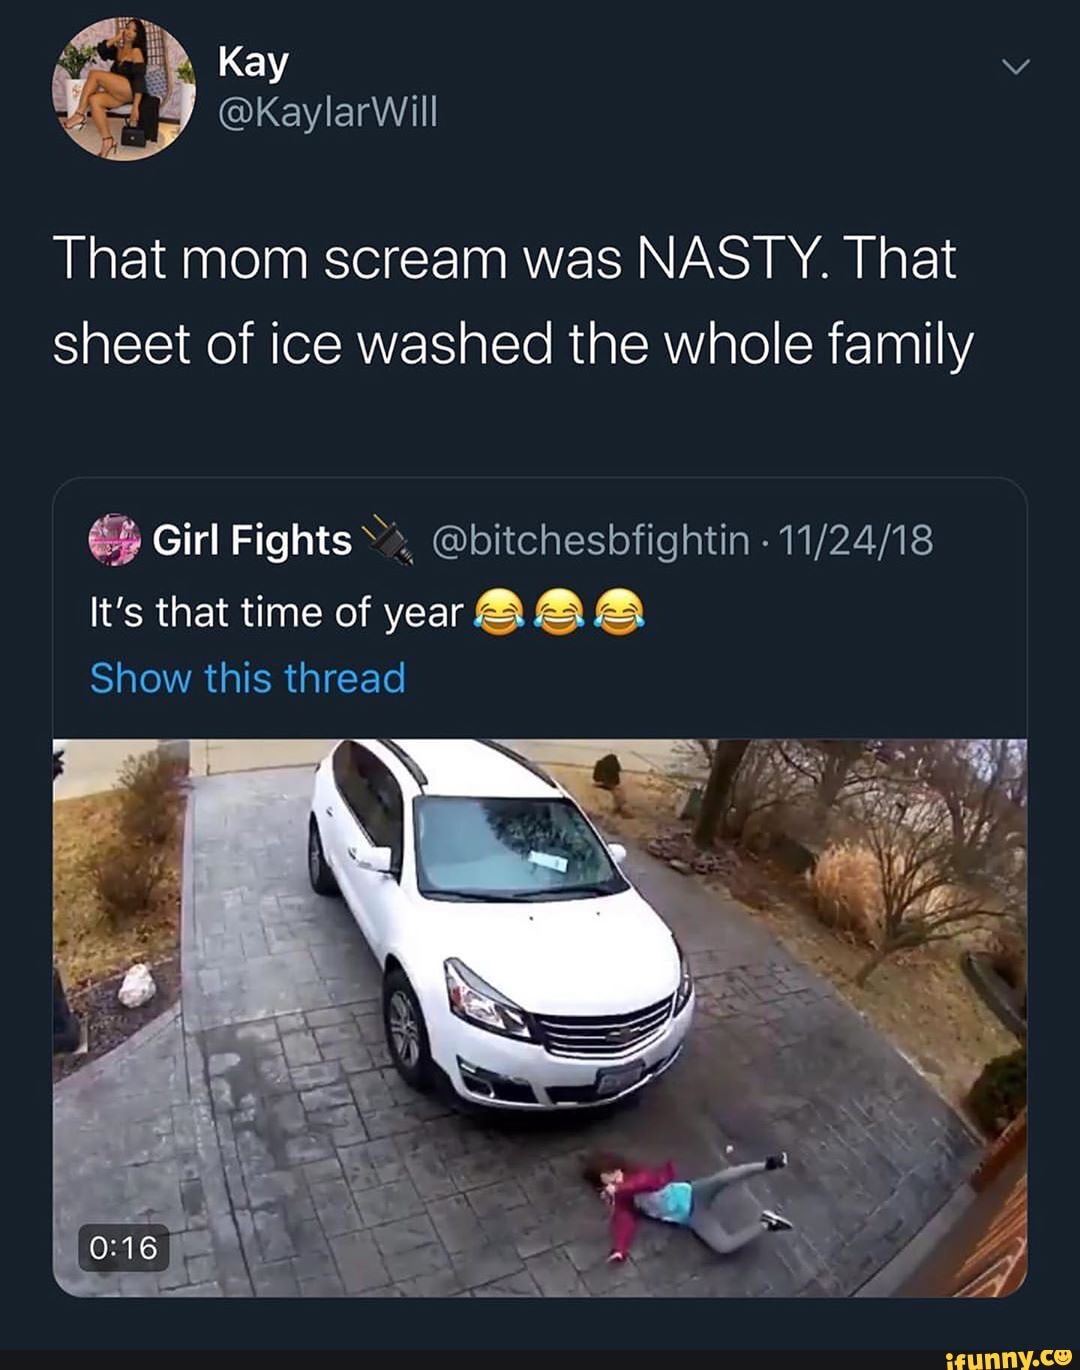Click the 0:16 video duration badge
The image size is (1080, 1370).
click(124, 1247)
